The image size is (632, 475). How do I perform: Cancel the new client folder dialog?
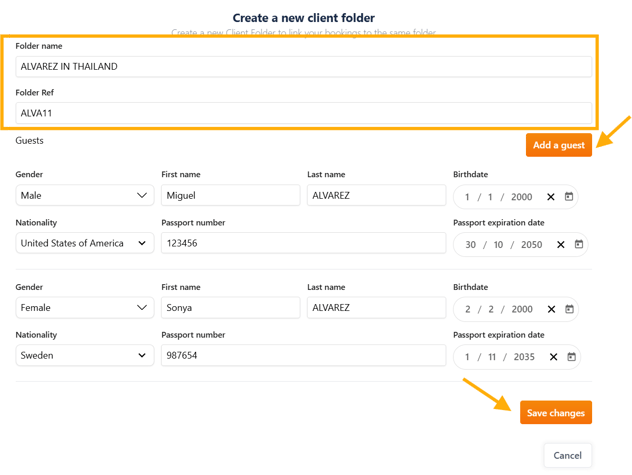tap(567, 455)
